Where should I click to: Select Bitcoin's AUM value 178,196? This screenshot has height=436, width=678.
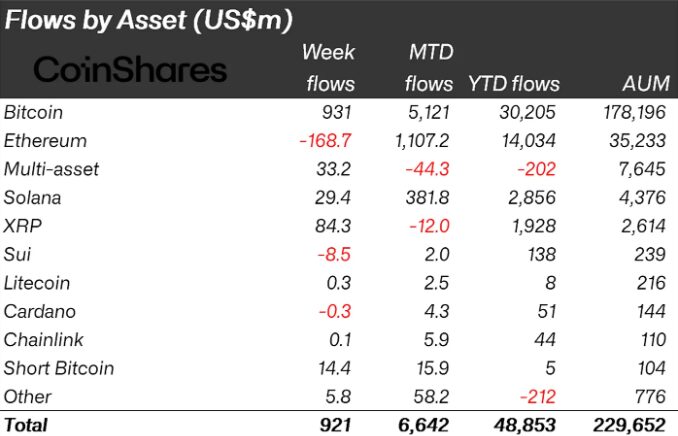tap(634, 112)
